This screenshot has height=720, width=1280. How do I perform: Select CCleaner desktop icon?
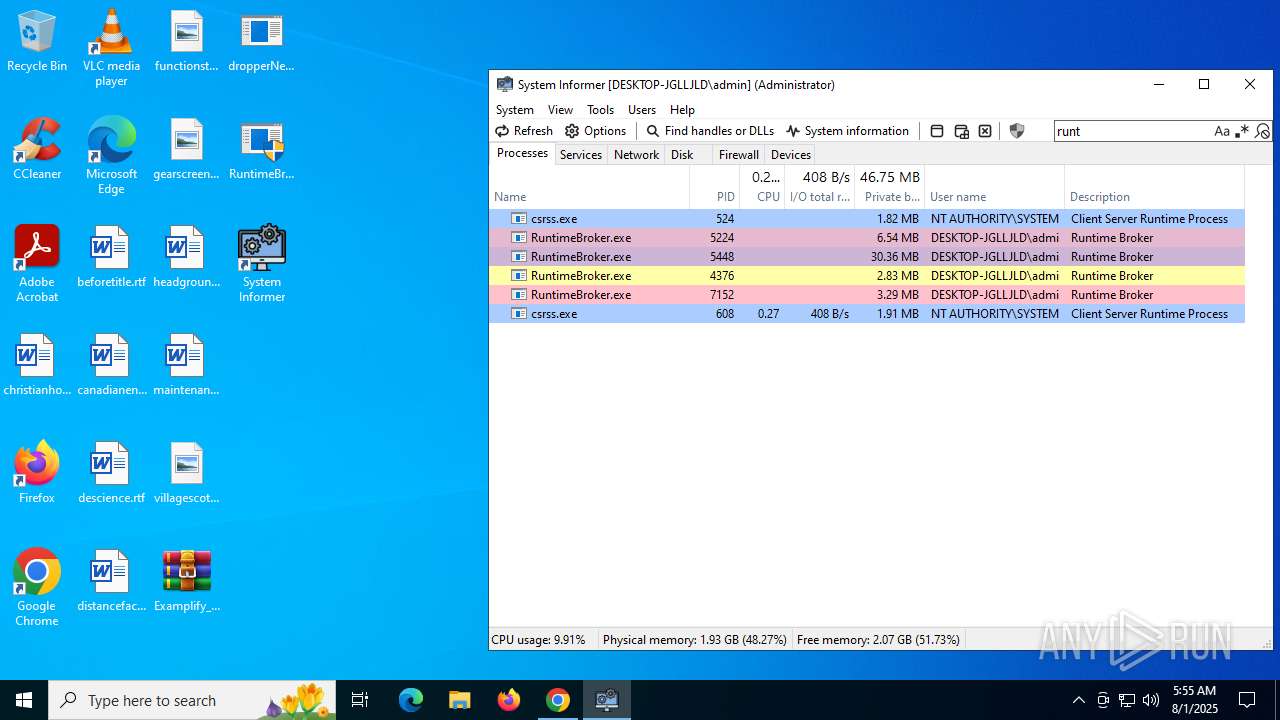tap(37, 150)
